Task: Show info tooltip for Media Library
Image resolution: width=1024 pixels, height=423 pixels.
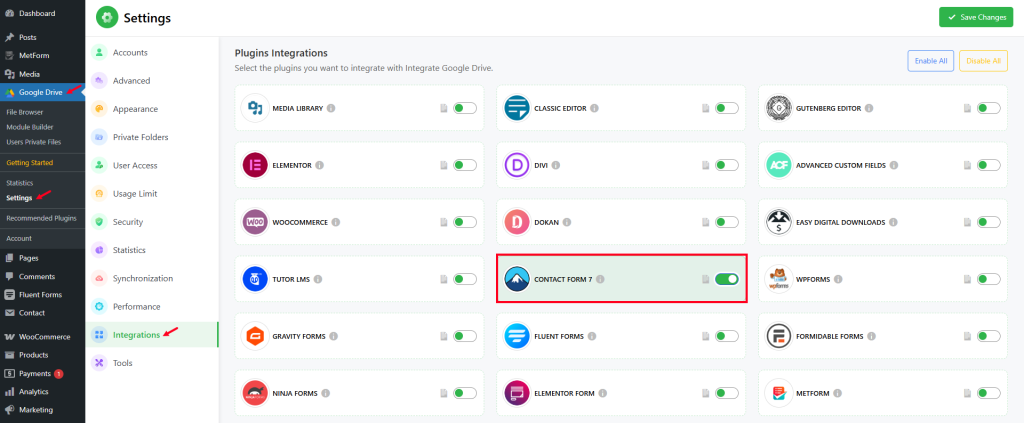Action: [x=331, y=108]
